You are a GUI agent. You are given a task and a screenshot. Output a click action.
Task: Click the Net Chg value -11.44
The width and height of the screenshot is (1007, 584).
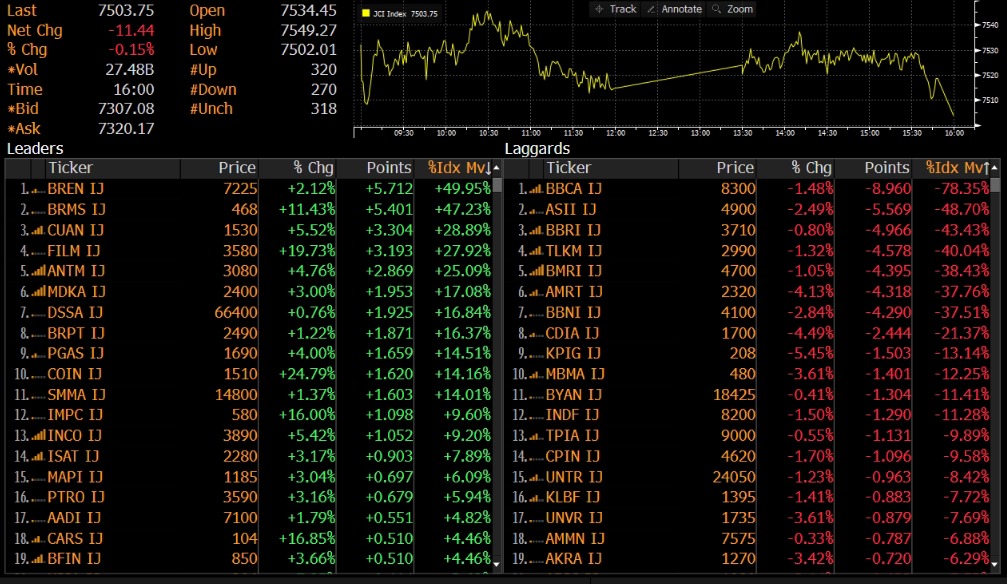click(131, 31)
